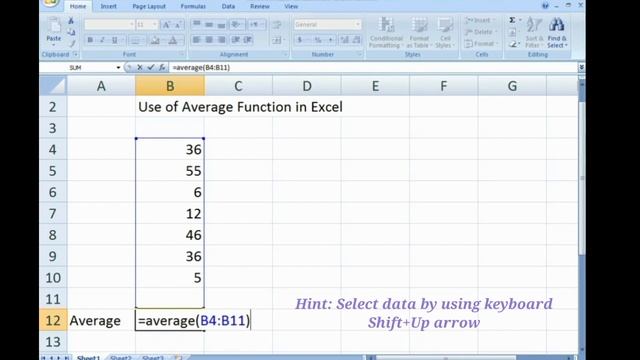The image size is (640, 360).
Task: Cancel the formula entry with X
Action: 140,67
